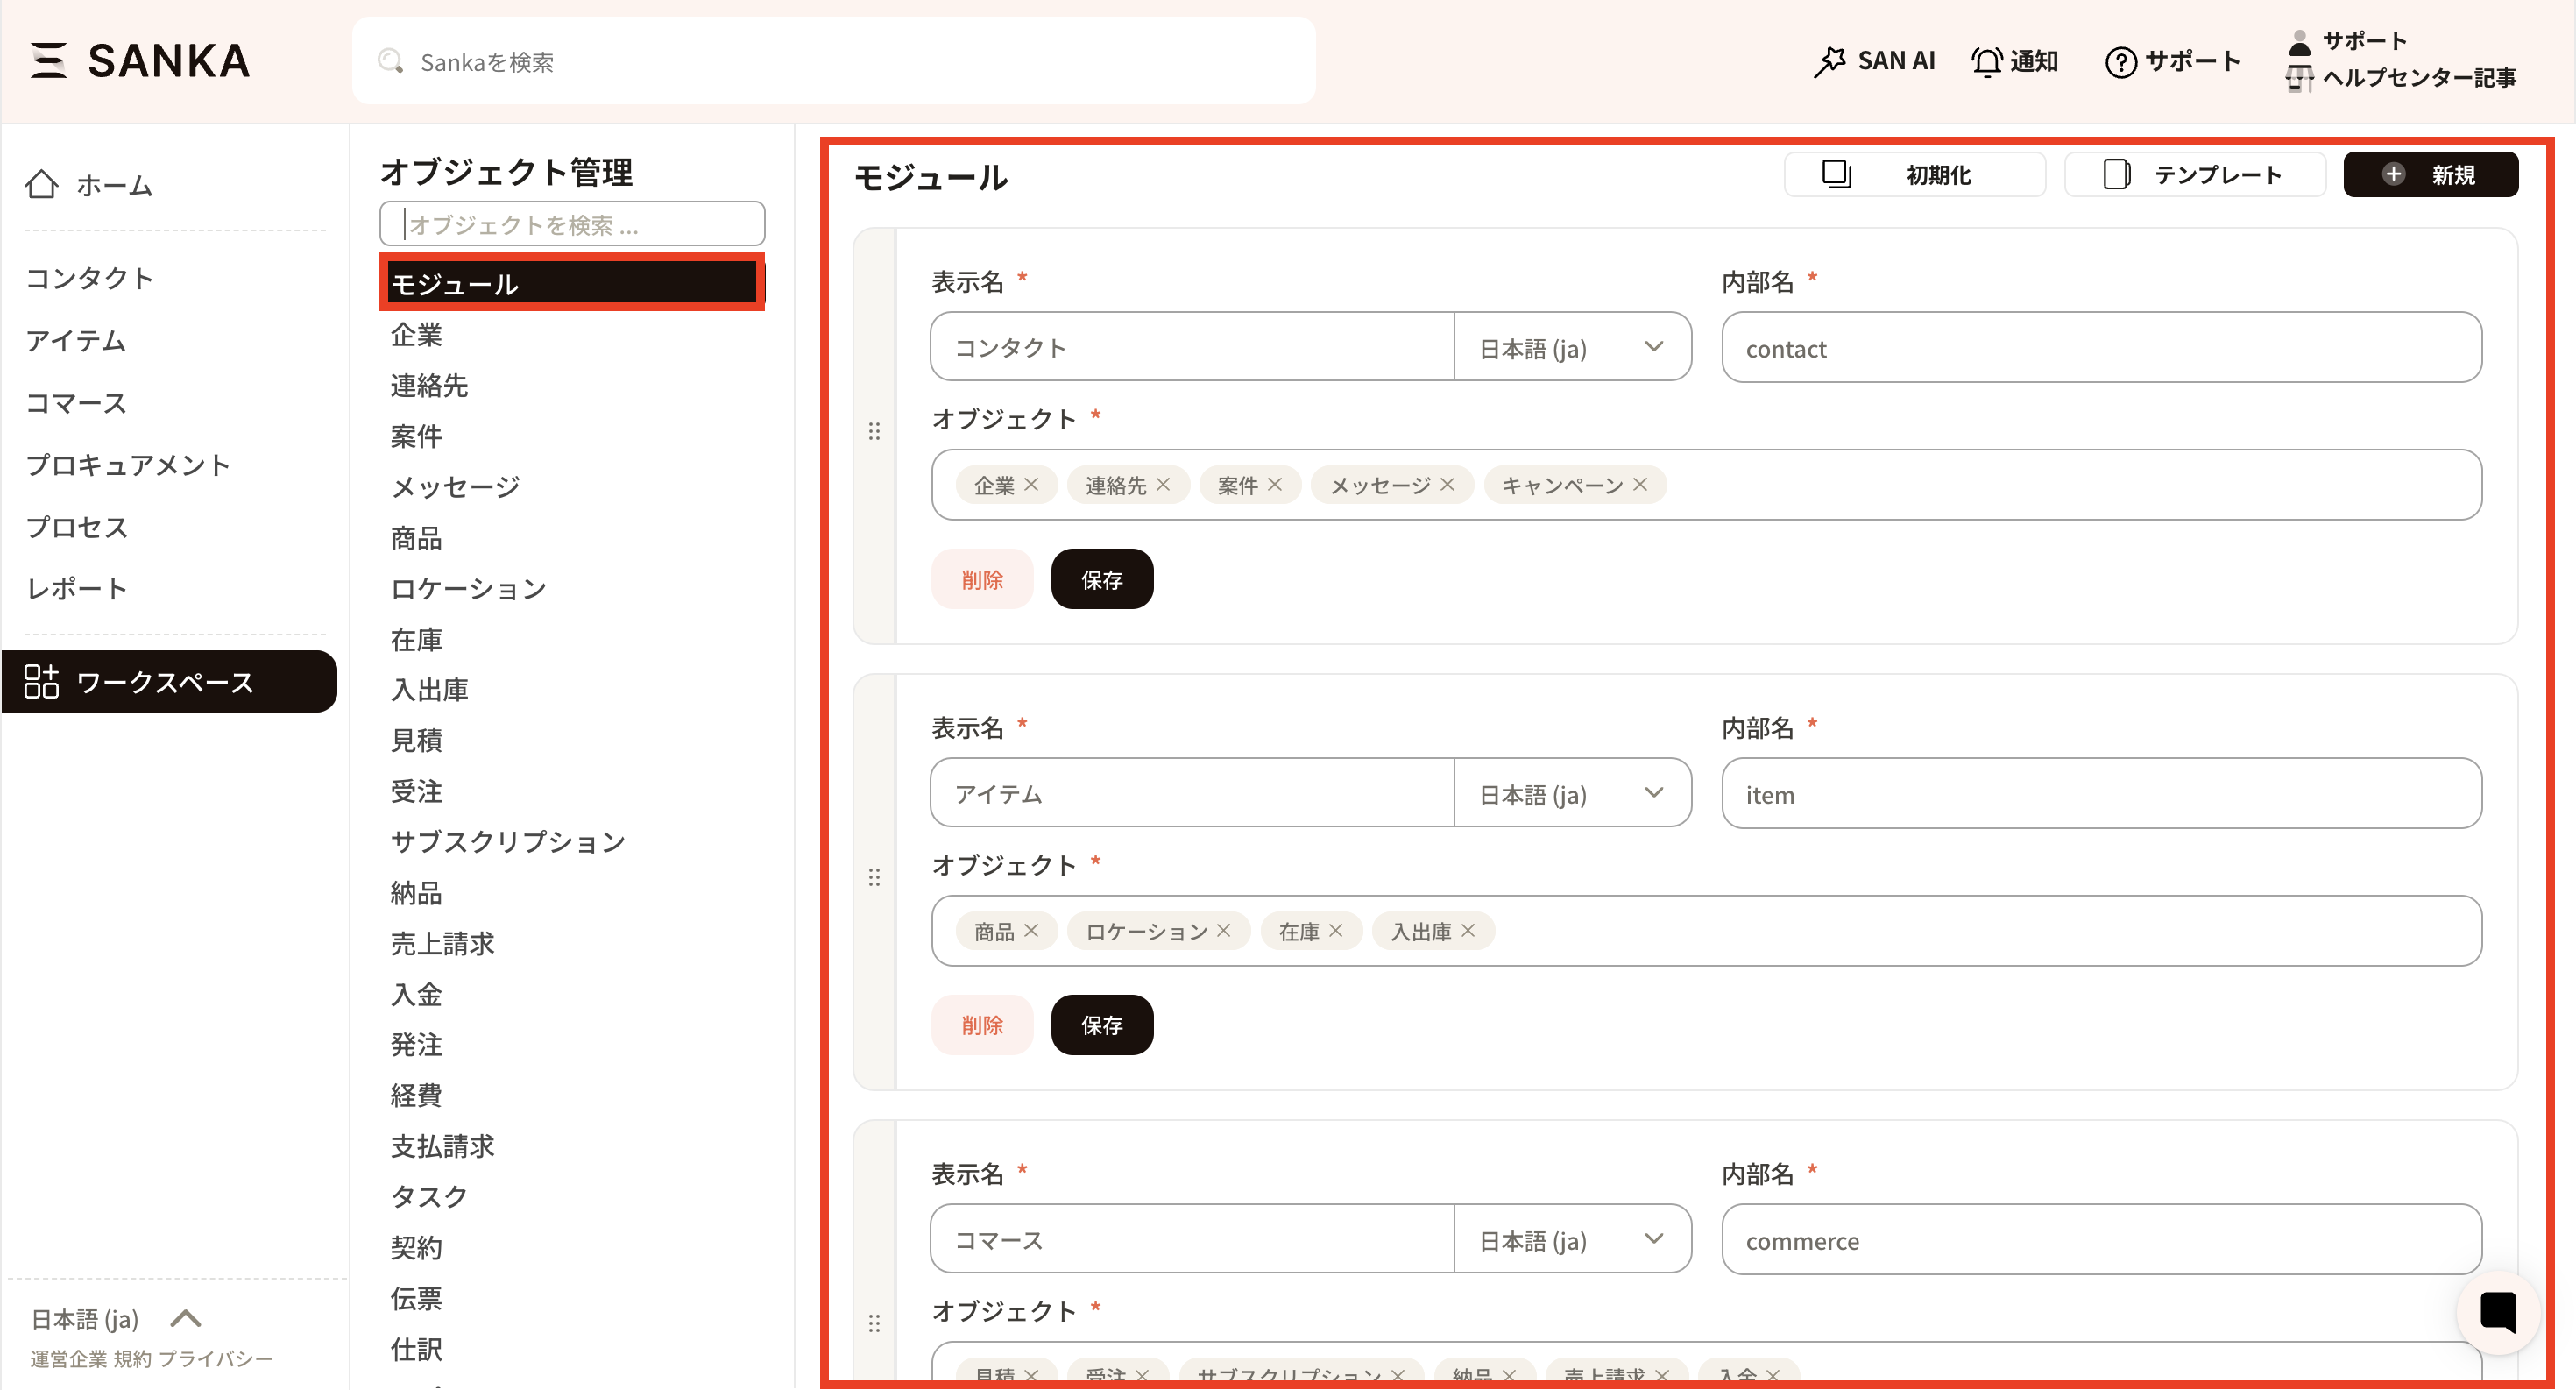This screenshot has height=1390, width=2576.
Task: Select 契約 in the object list
Action: pyautogui.click(x=416, y=1247)
